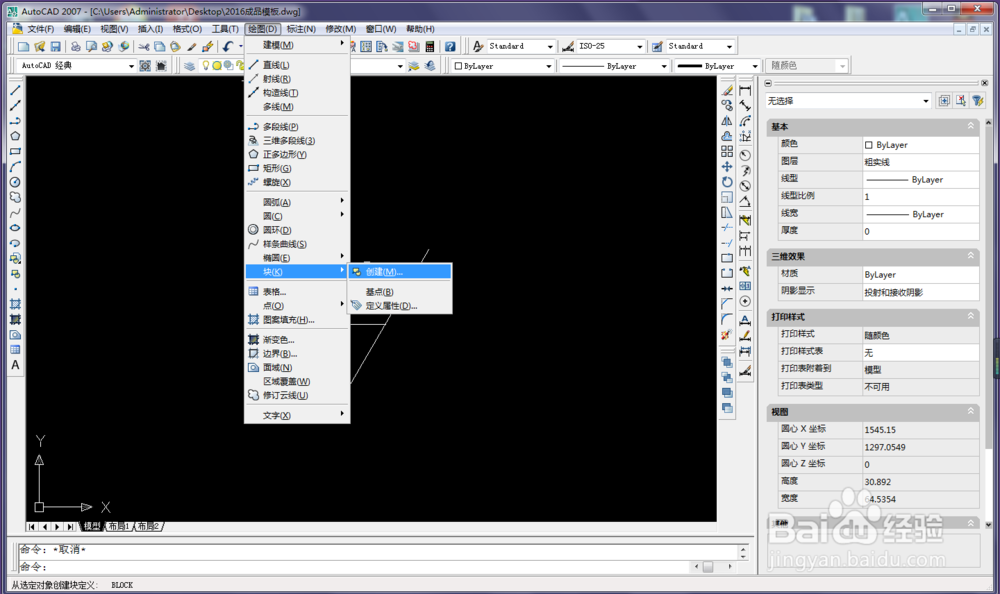Click the properties panel scroll down arrow
This screenshot has height=594, width=1000.
(989, 524)
